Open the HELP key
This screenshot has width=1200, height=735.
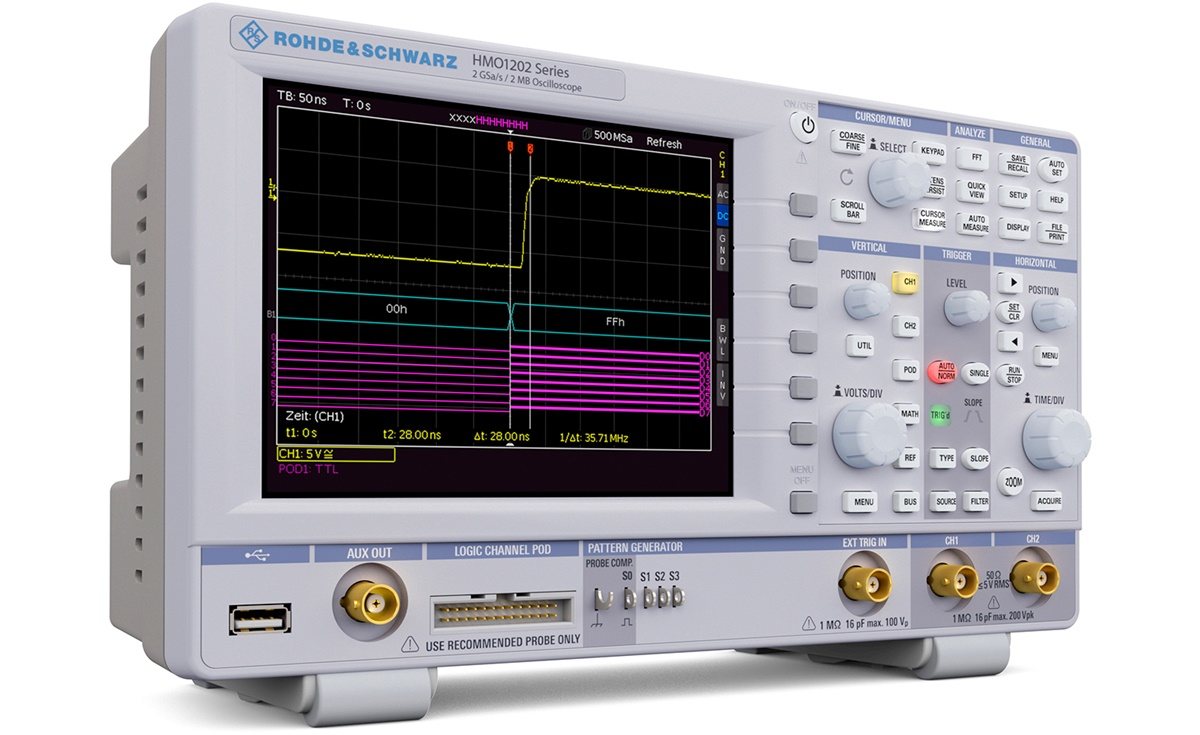(1055, 199)
